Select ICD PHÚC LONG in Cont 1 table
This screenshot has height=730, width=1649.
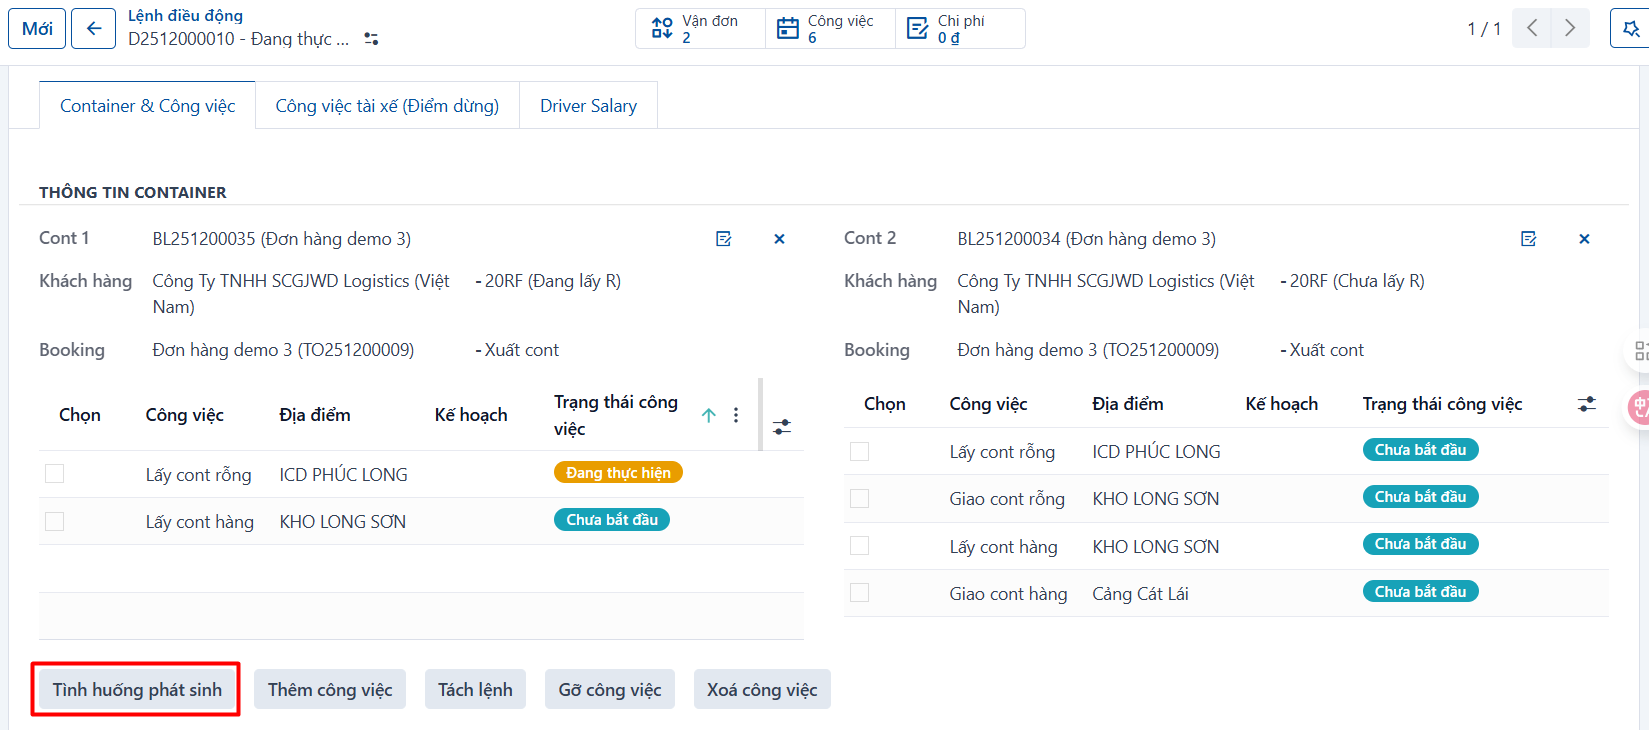click(343, 475)
